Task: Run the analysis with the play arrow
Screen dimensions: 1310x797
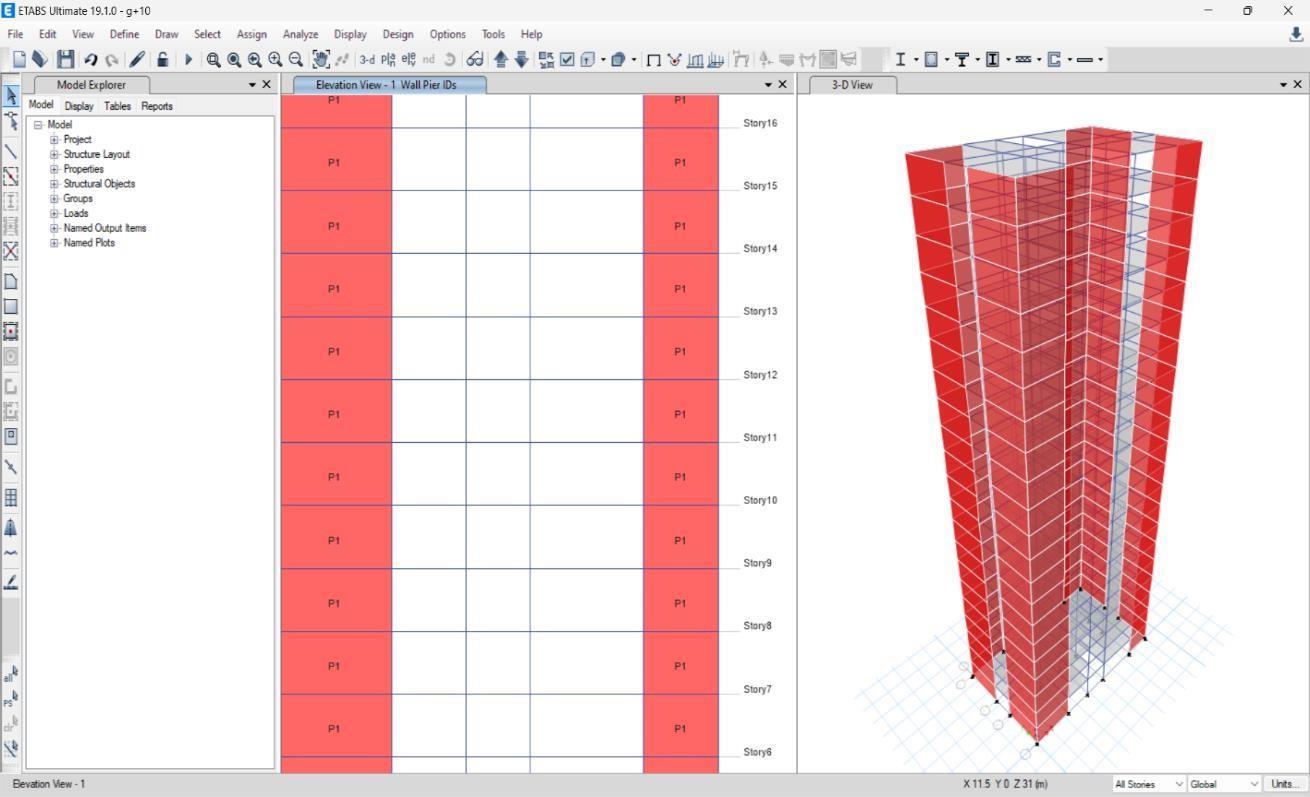Action: pos(188,60)
